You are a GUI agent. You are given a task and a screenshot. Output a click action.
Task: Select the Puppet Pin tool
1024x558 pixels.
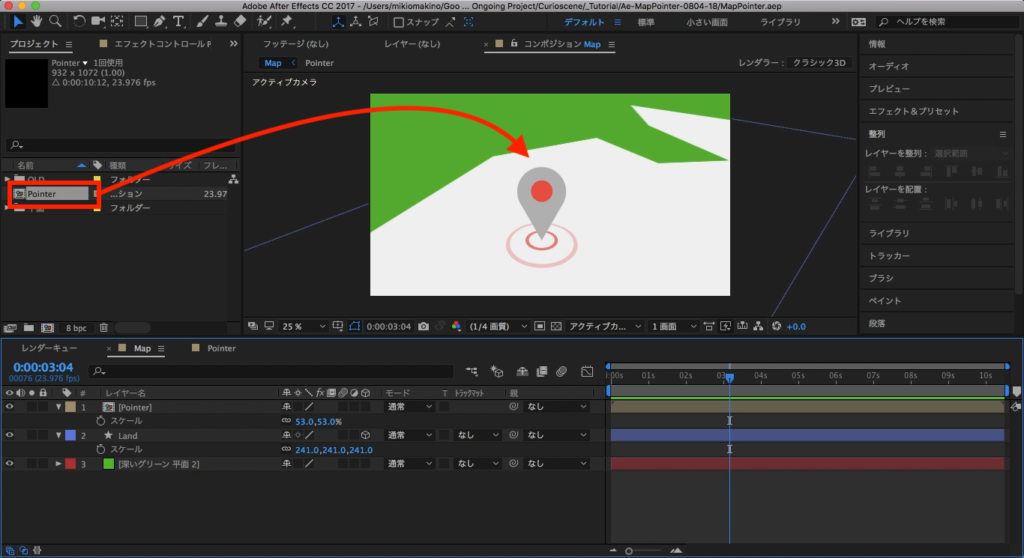tap(287, 21)
